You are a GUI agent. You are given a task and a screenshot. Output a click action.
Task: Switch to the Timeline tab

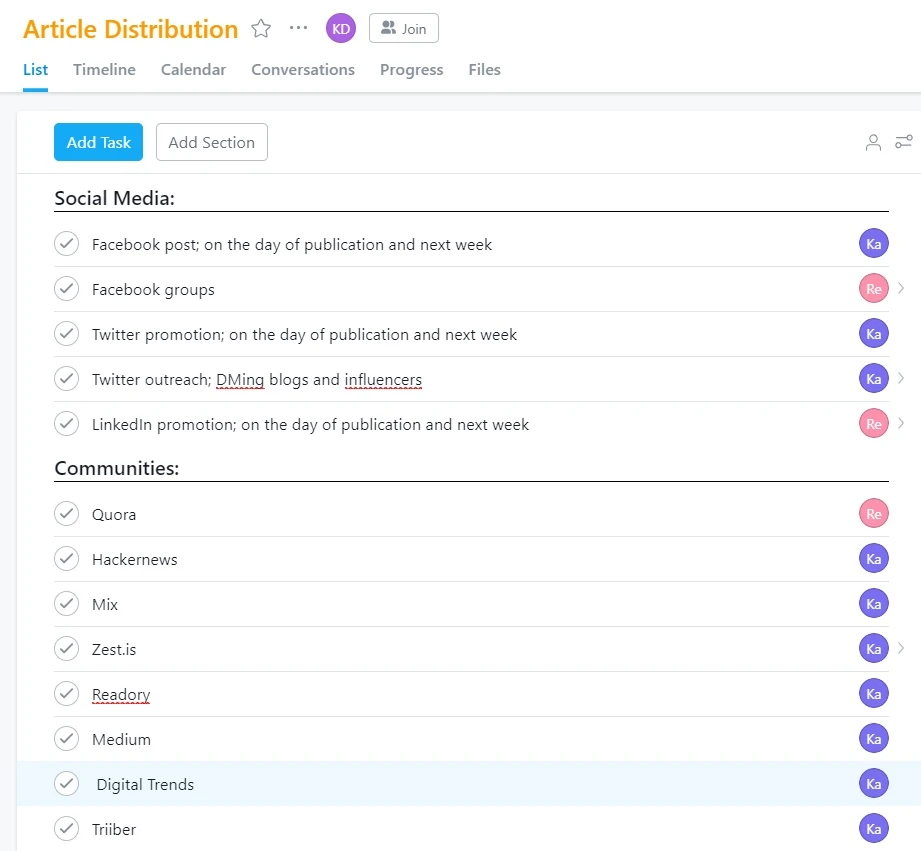click(x=104, y=70)
